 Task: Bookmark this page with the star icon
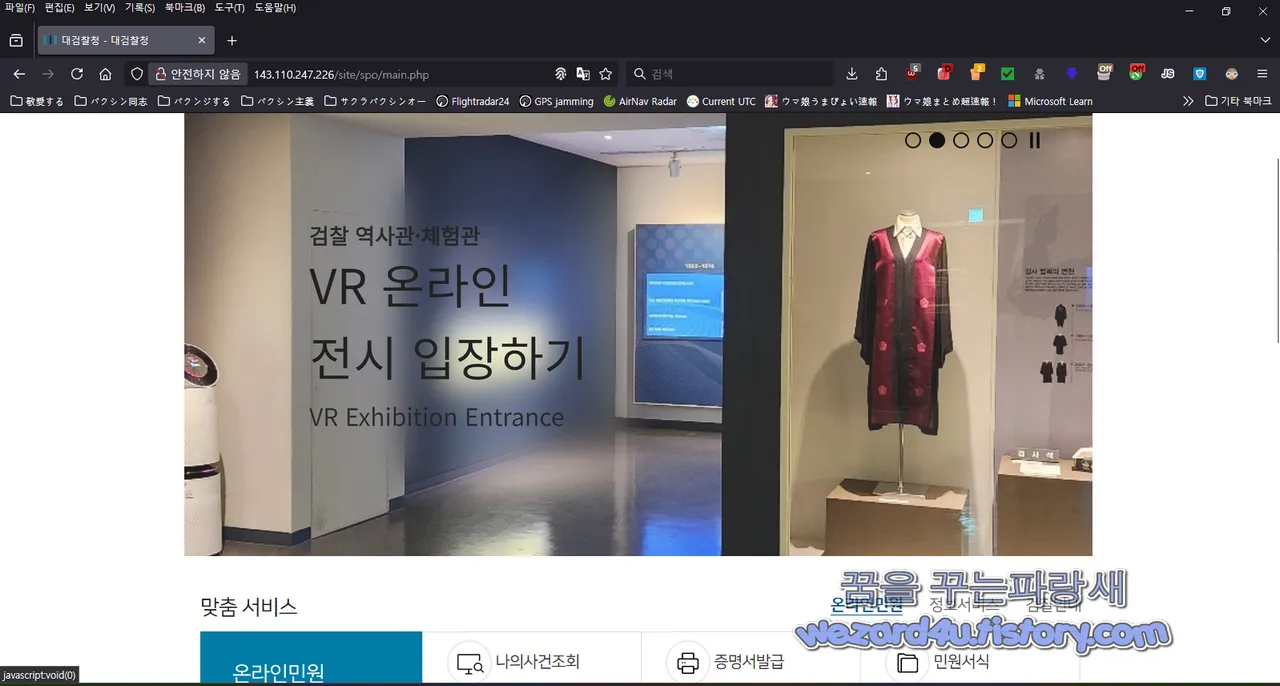[x=604, y=74]
